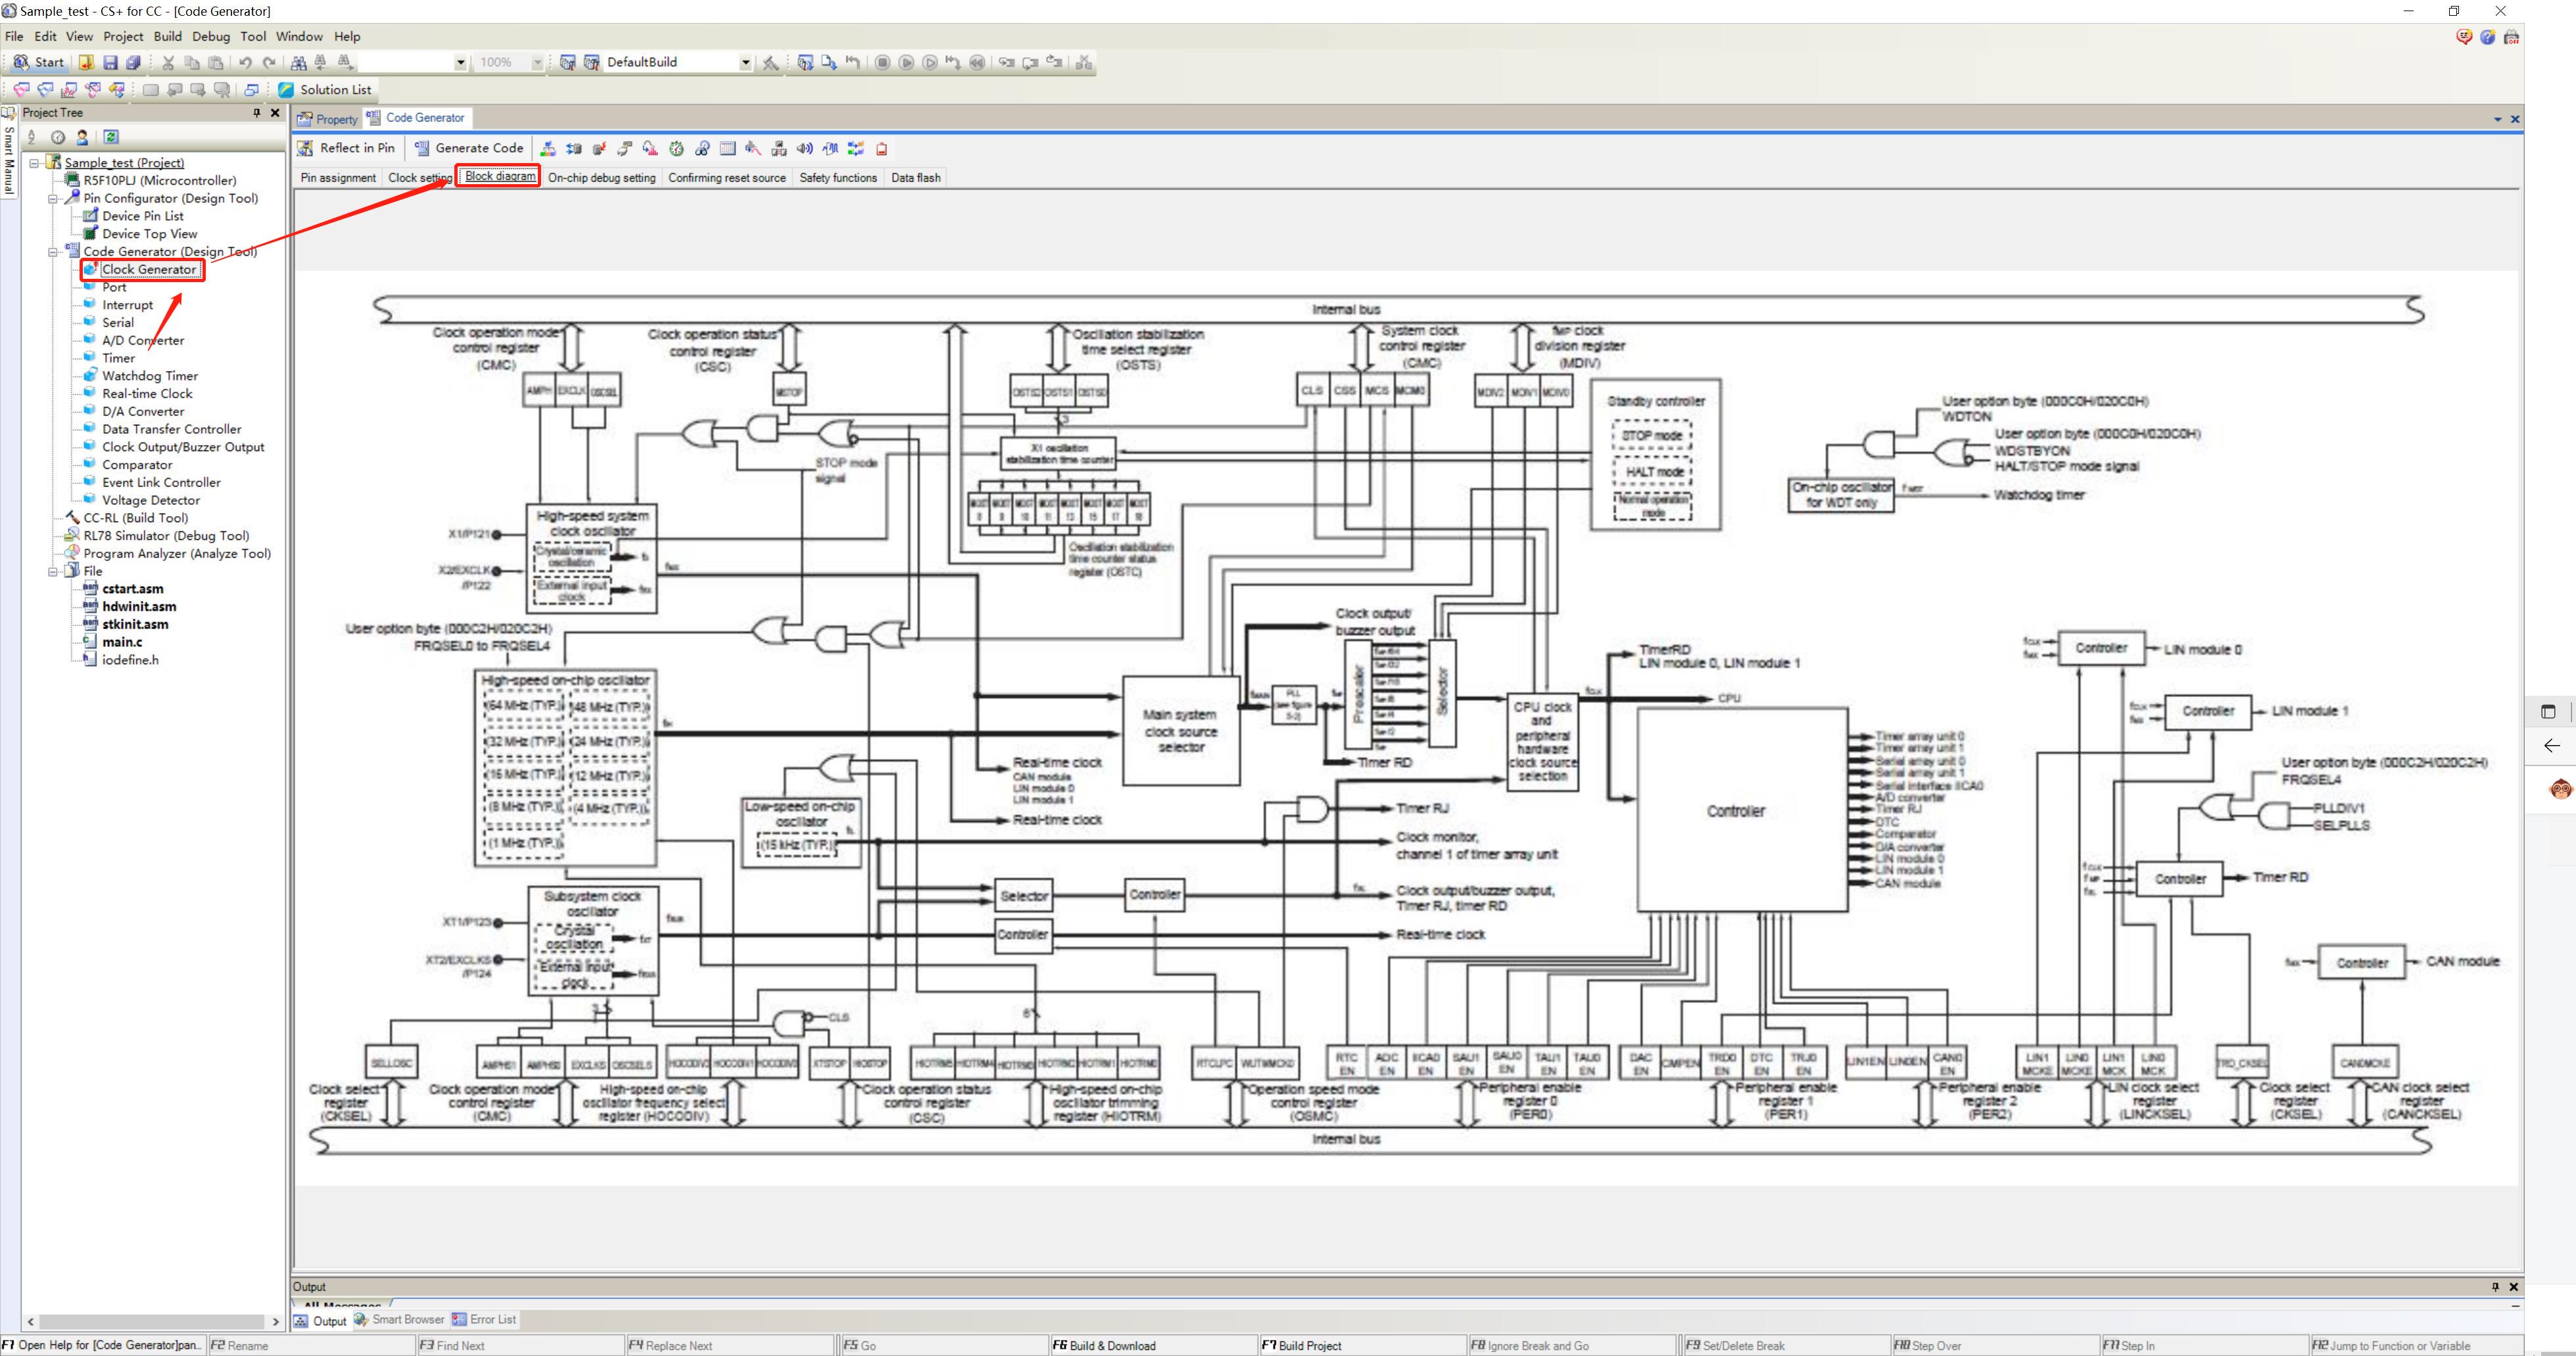The image size is (2576, 1356).
Task: Click the Project Tree sort order icon
Action: [x=32, y=137]
